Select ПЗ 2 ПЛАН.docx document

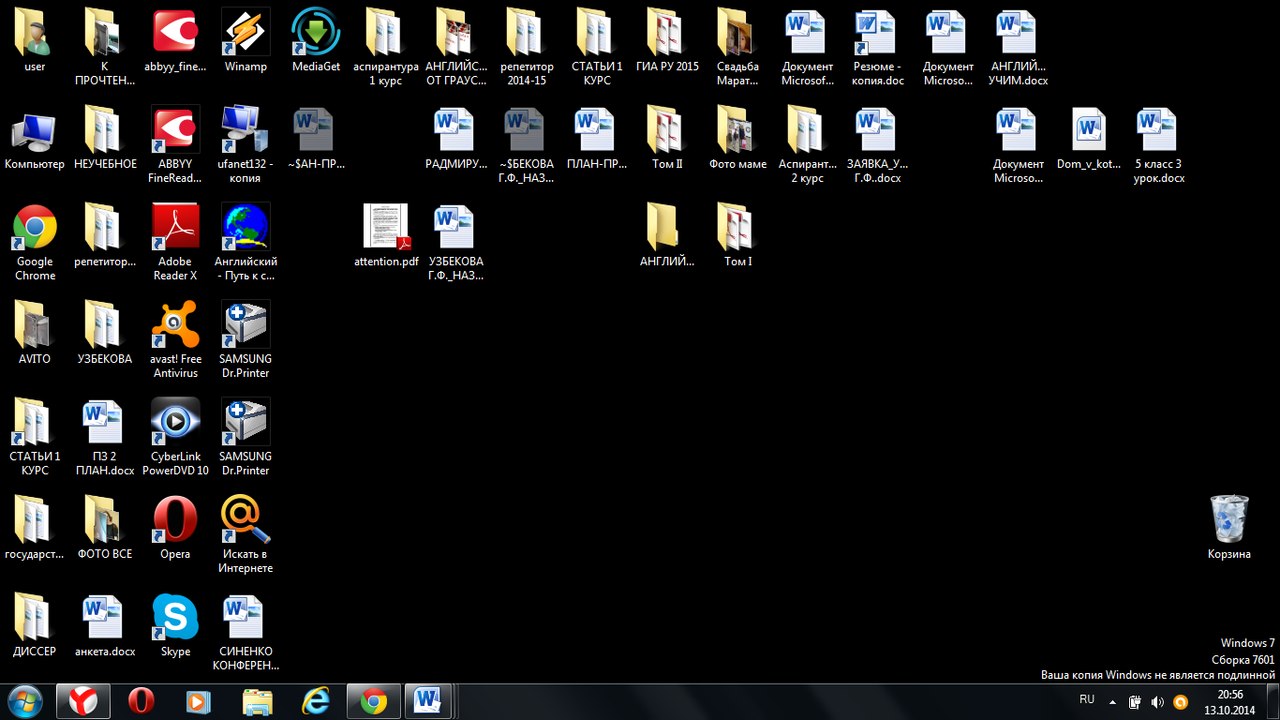pos(105,435)
